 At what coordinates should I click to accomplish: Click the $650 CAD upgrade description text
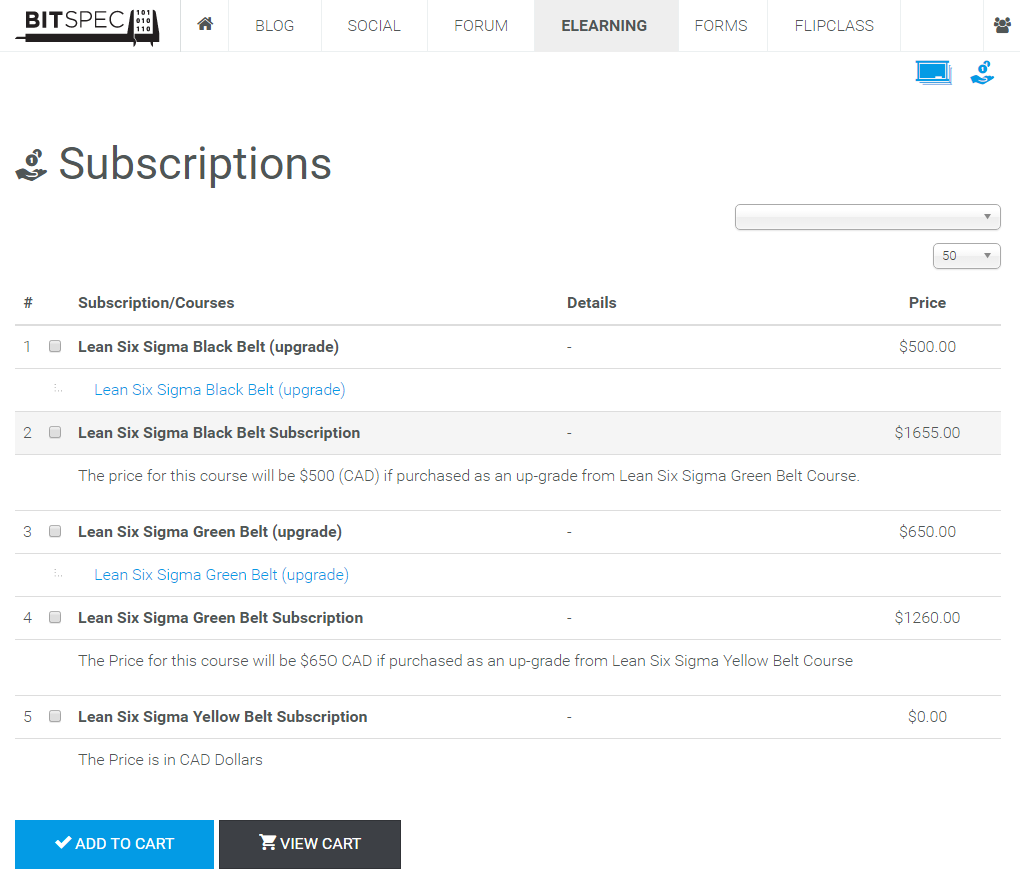coord(466,660)
